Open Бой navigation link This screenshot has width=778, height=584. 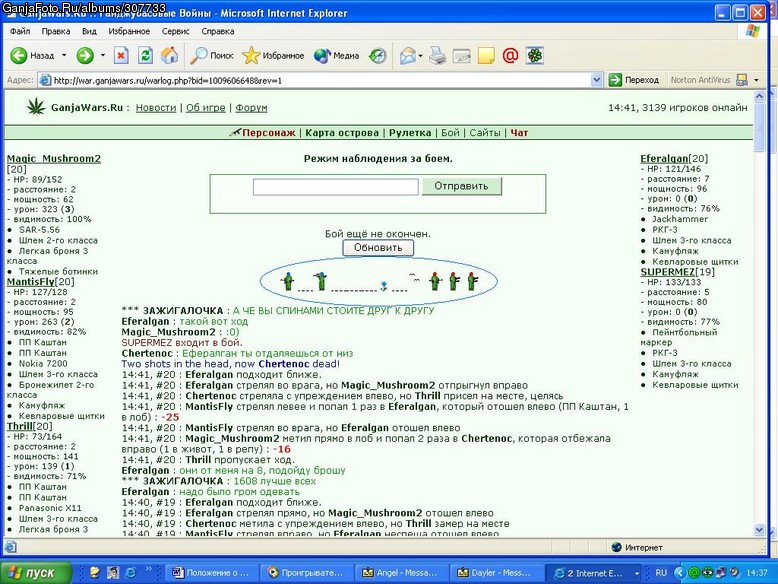point(450,132)
